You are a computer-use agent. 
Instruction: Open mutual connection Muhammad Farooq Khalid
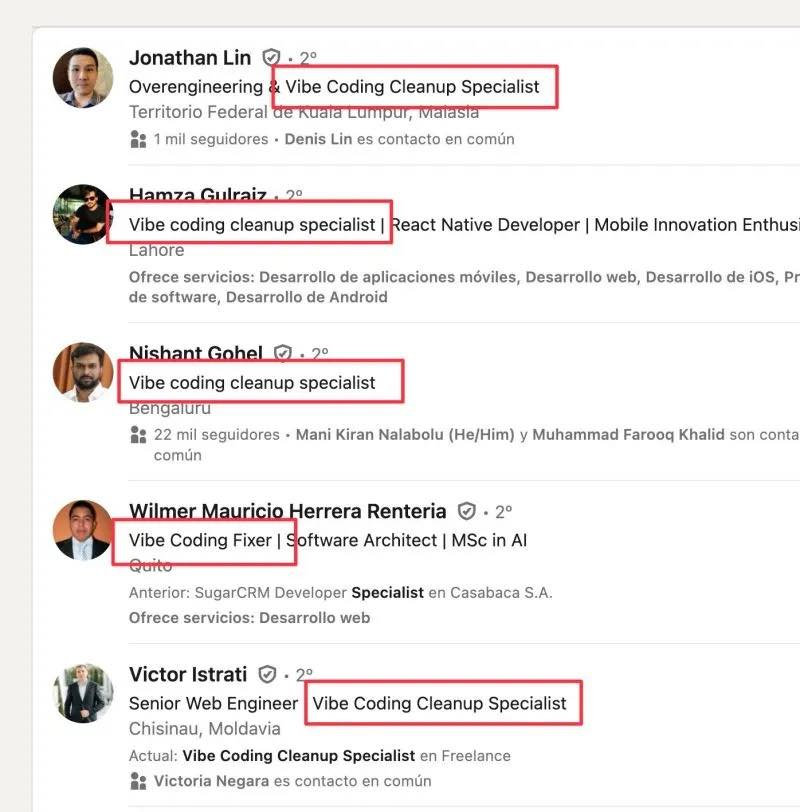pyautogui.click(x=628, y=434)
